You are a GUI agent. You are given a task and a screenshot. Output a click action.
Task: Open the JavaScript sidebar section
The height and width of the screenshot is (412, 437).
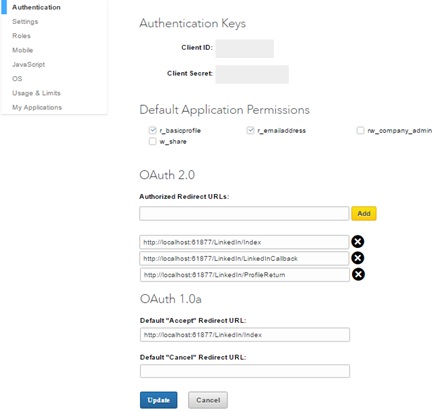28,64
